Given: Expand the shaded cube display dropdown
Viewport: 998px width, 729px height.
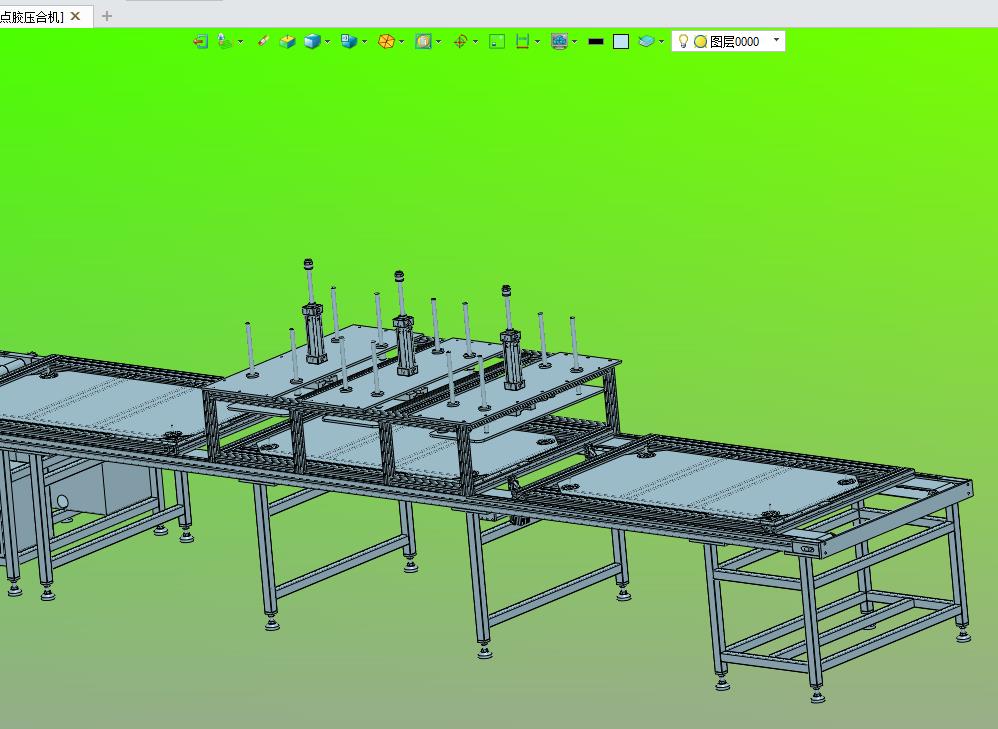Looking at the screenshot, I should click(327, 41).
